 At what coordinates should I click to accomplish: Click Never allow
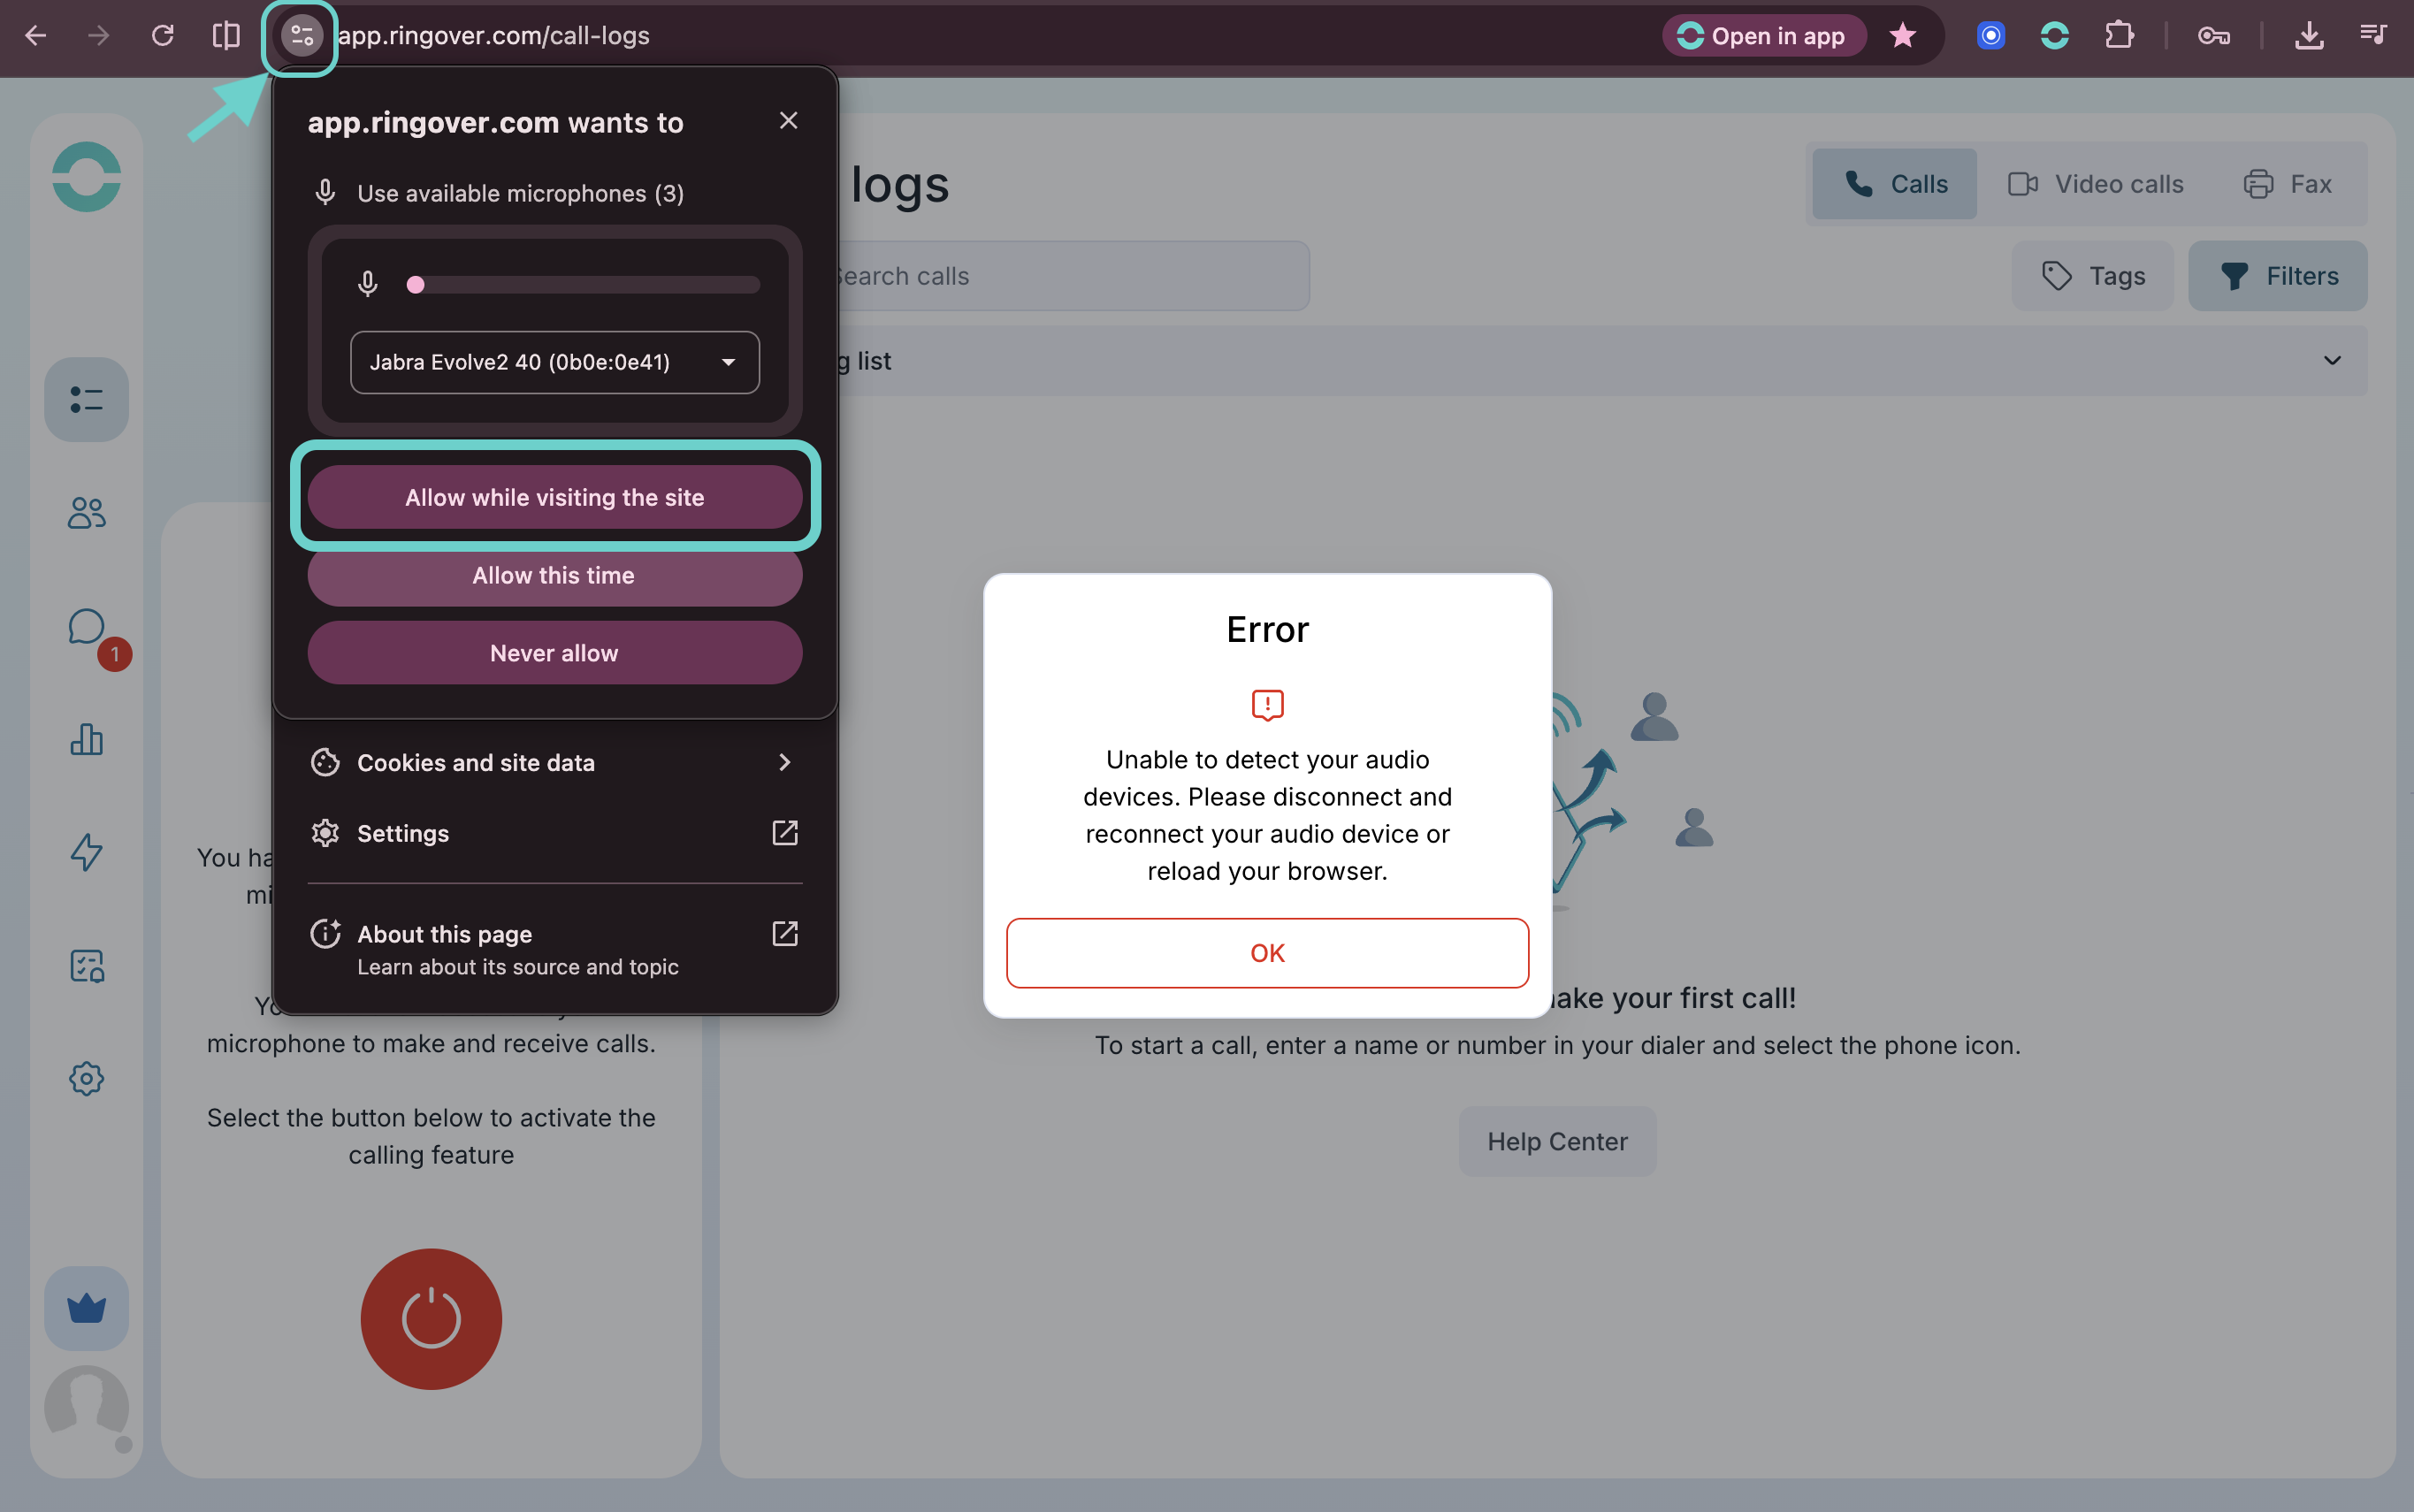pos(555,653)
